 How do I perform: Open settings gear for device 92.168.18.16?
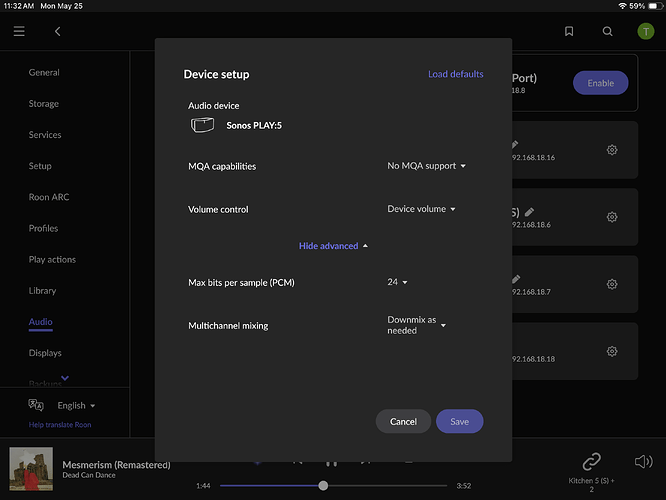point(612,150)
